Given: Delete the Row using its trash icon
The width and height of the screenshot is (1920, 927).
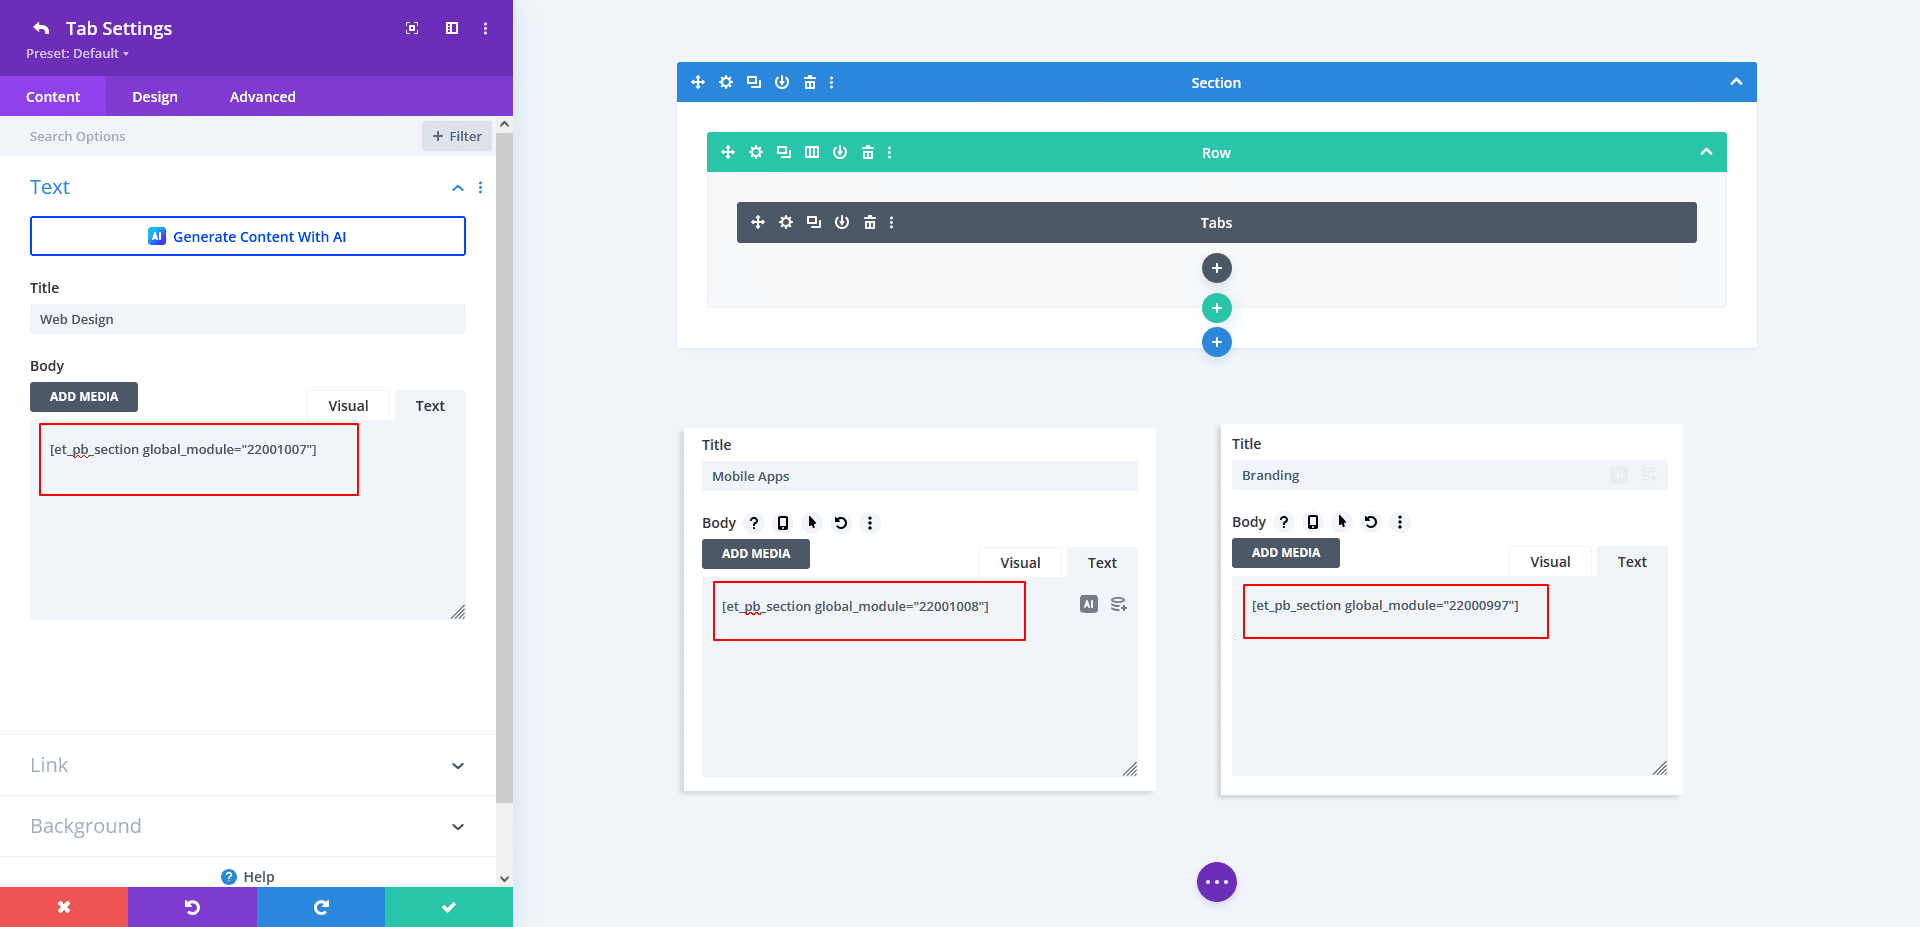Looking at the screenshot, I should [x=868, y=152].
